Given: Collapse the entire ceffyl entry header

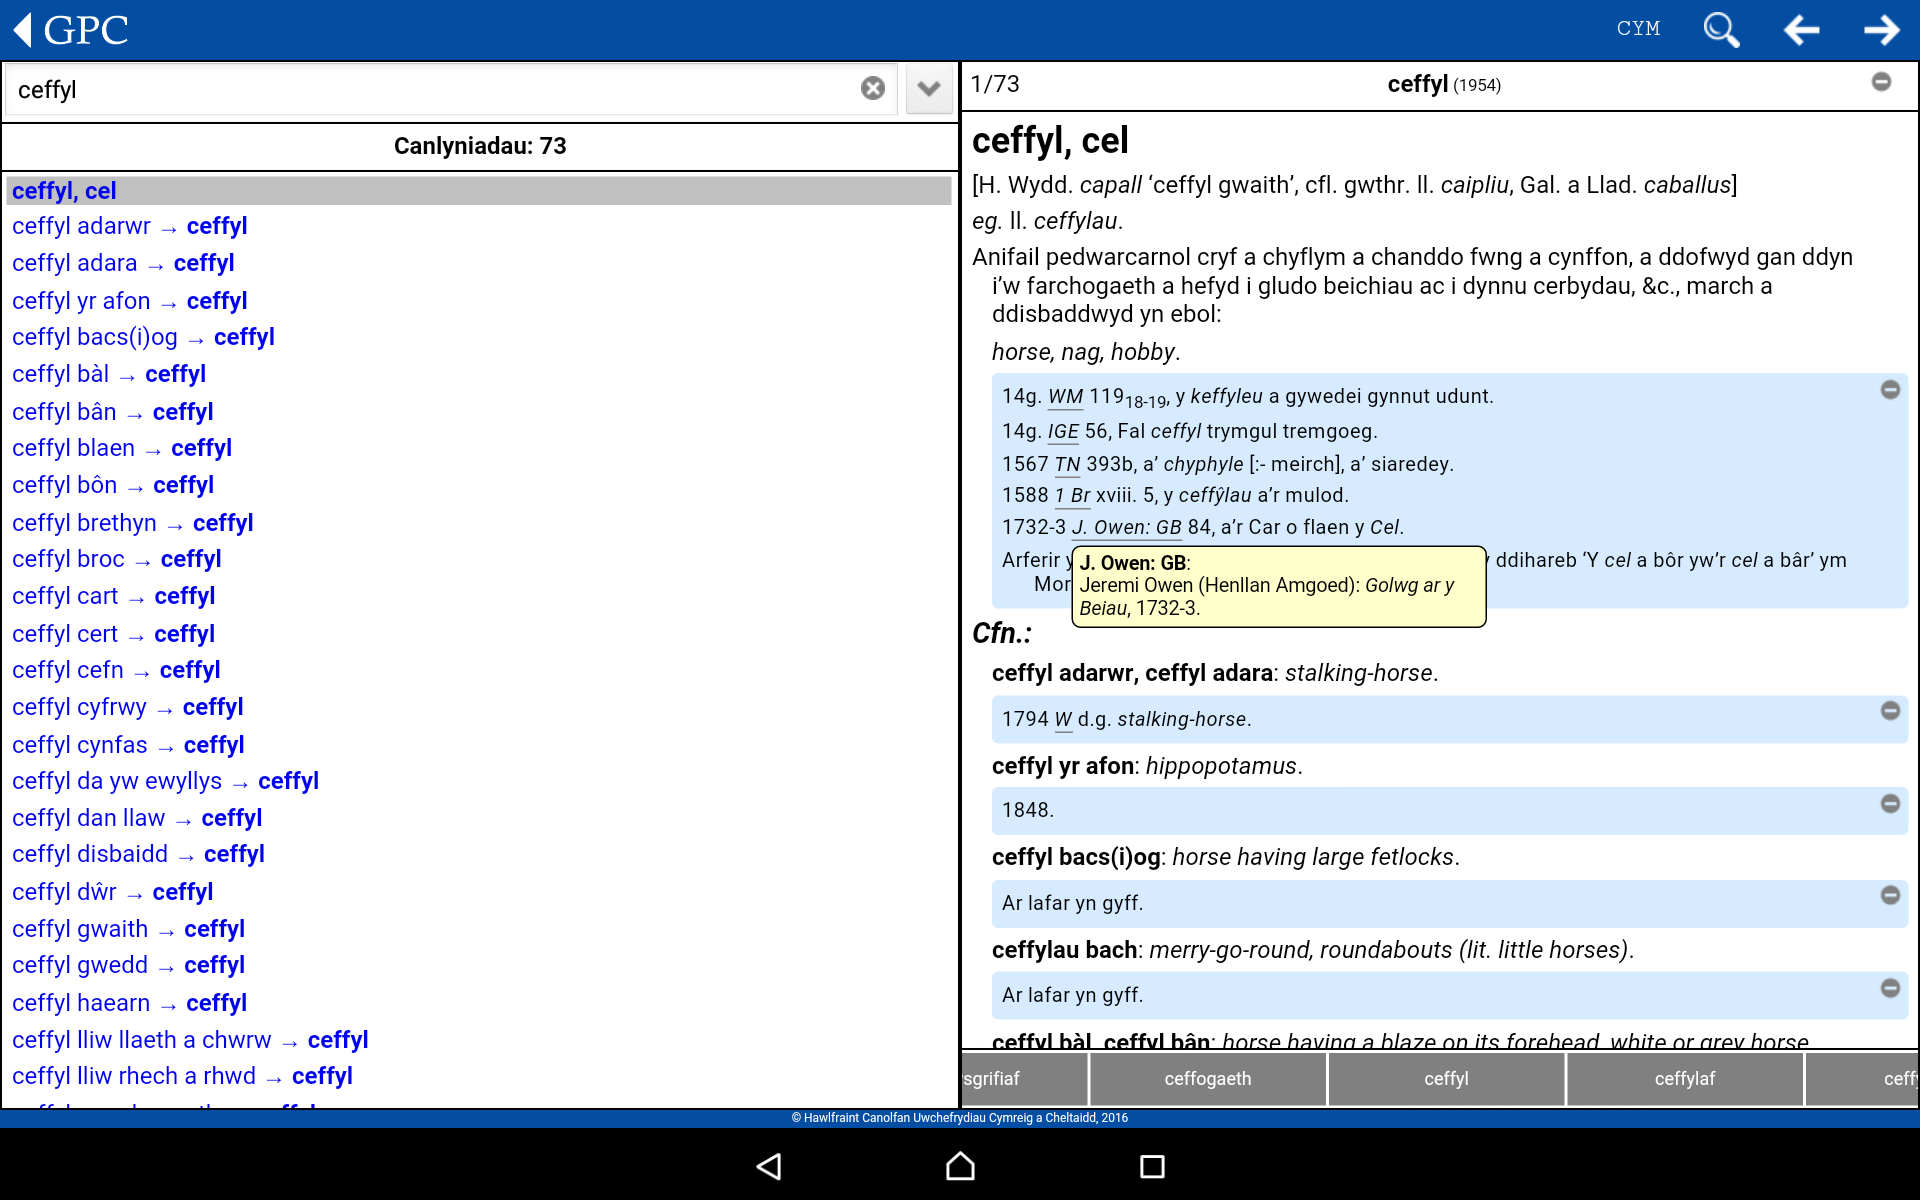Looking at the screenshot, I should pos(1881,83).
